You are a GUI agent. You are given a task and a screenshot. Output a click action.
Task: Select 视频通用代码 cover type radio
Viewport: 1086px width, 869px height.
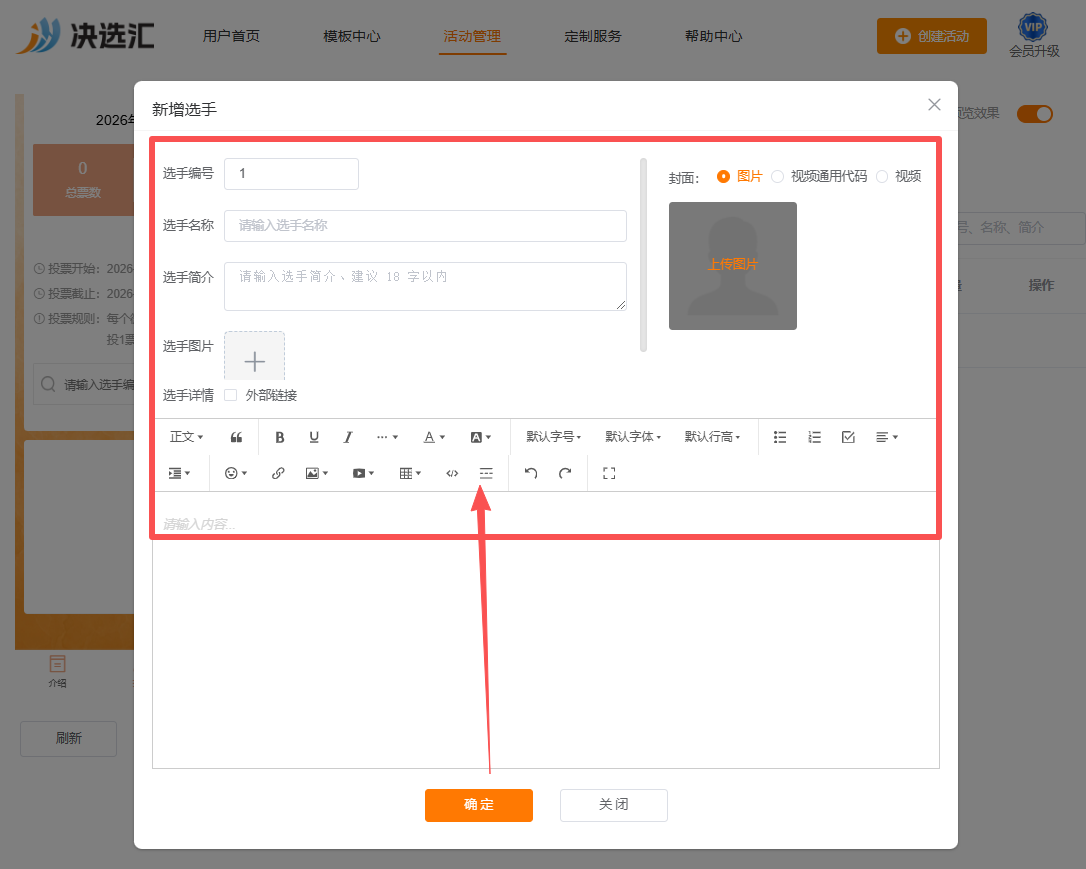(x=778, y=177)
